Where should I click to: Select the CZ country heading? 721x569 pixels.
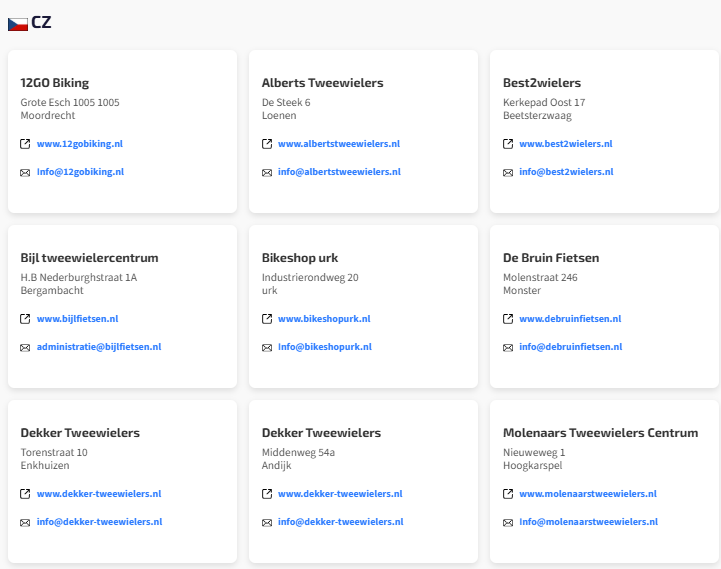[41, 23]
